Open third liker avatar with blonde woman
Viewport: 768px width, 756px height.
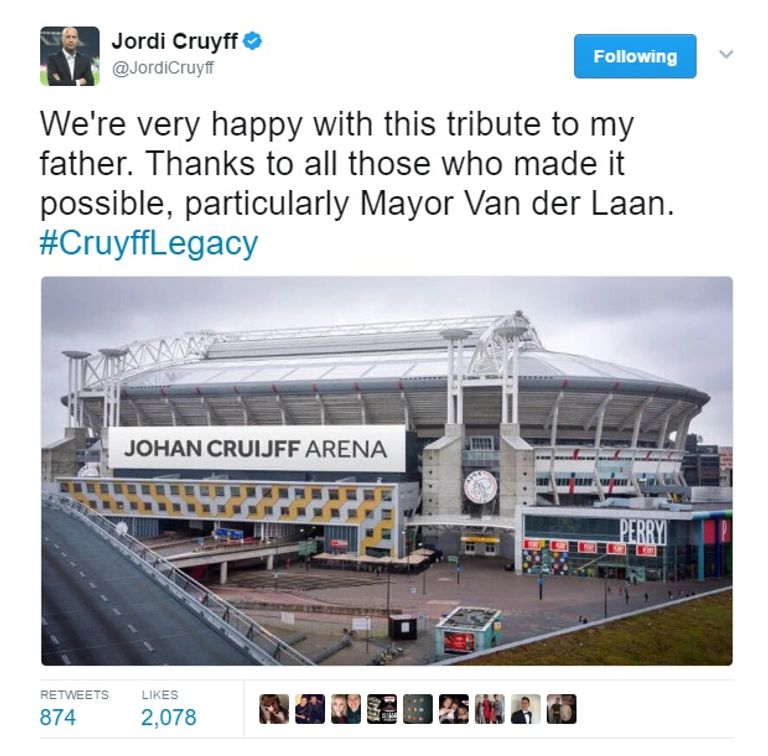coord(346,709)
